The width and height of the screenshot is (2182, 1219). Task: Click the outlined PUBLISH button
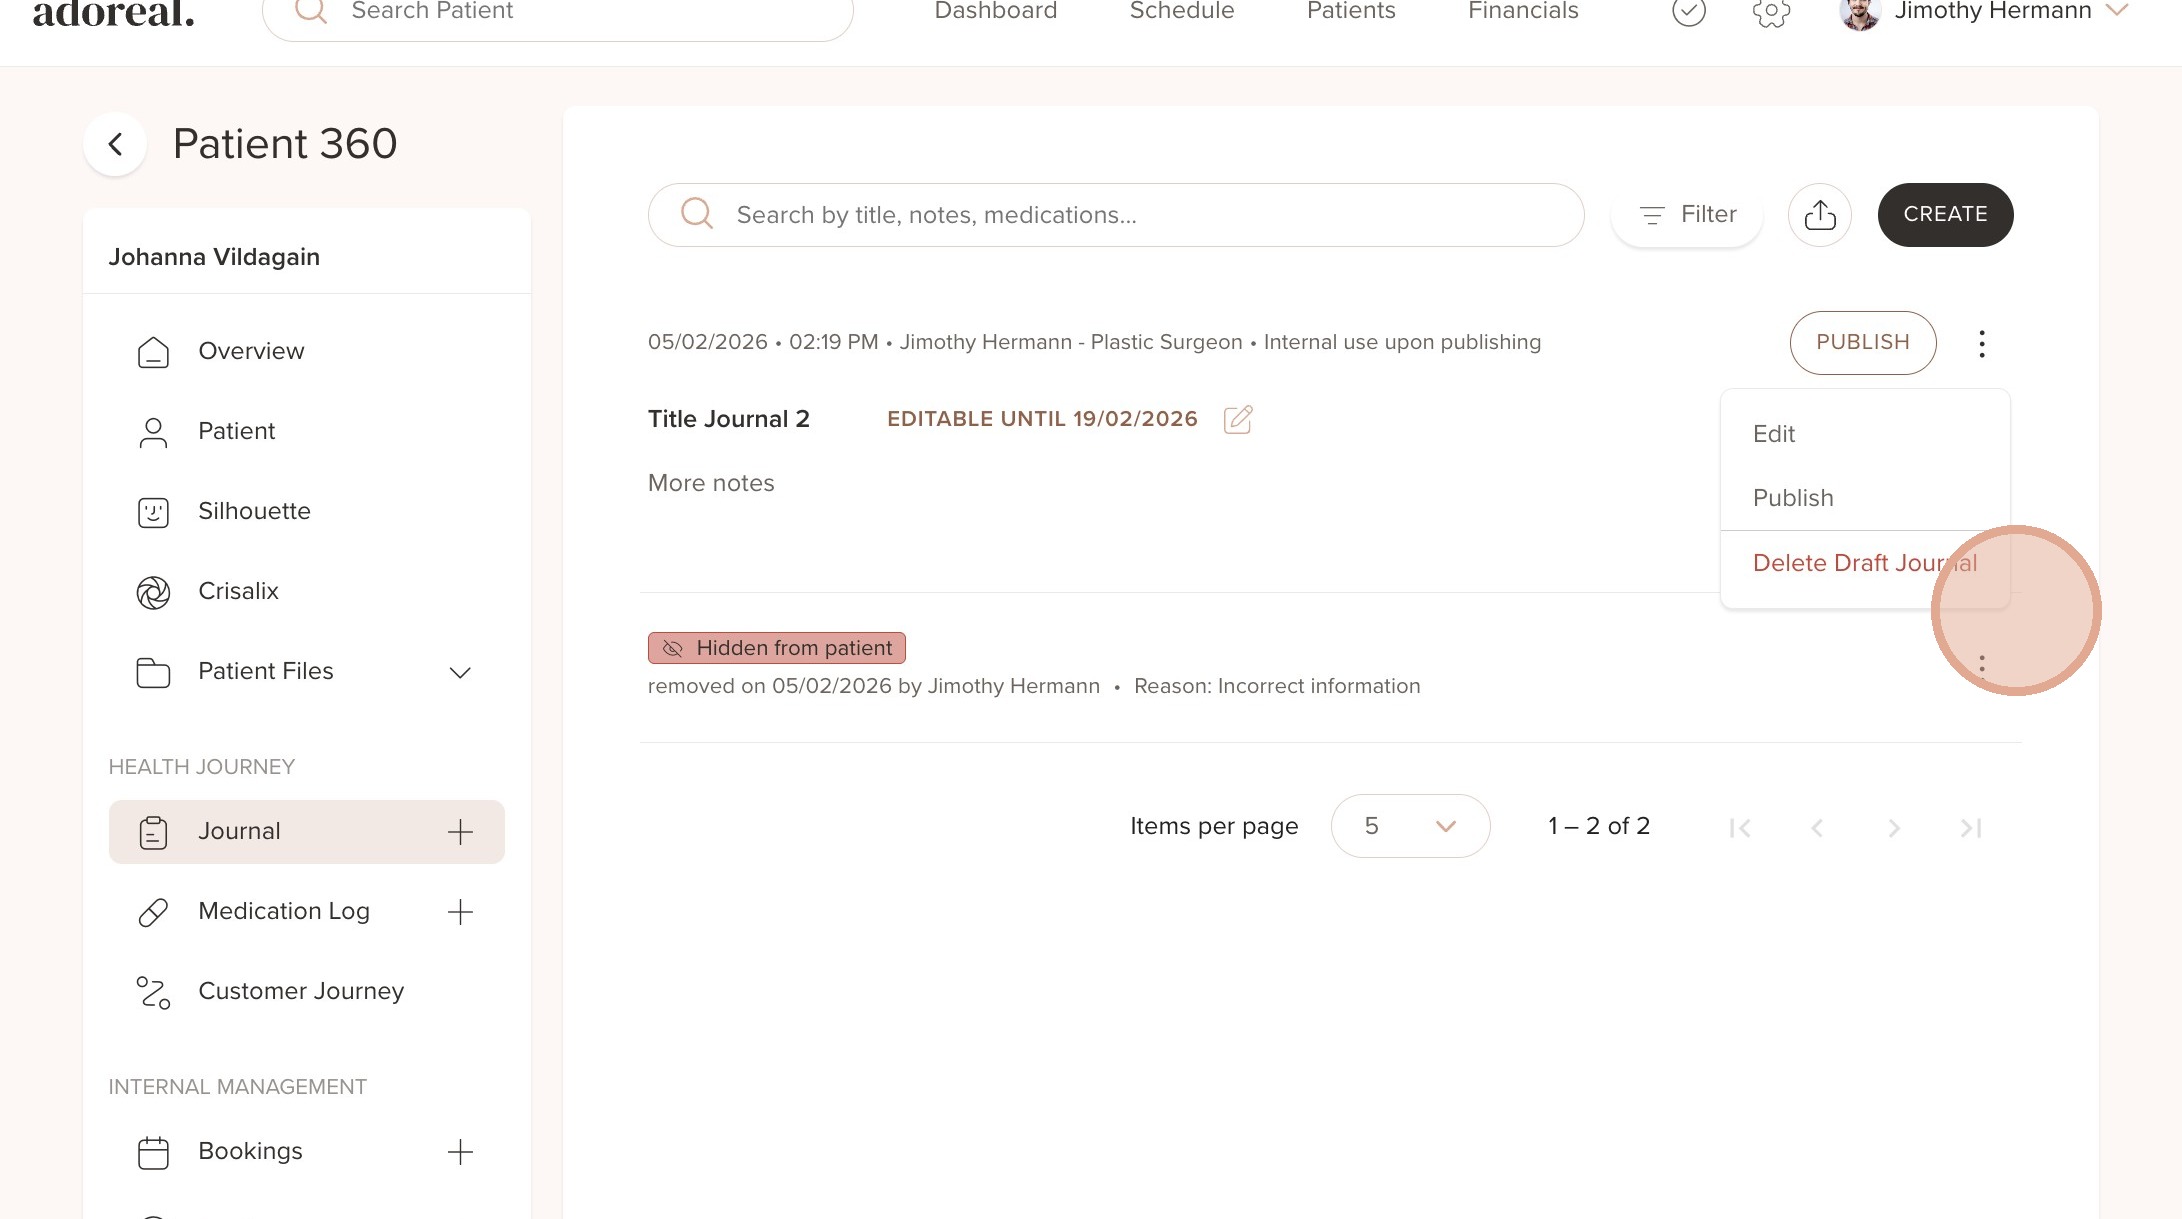click(1862, 342)
